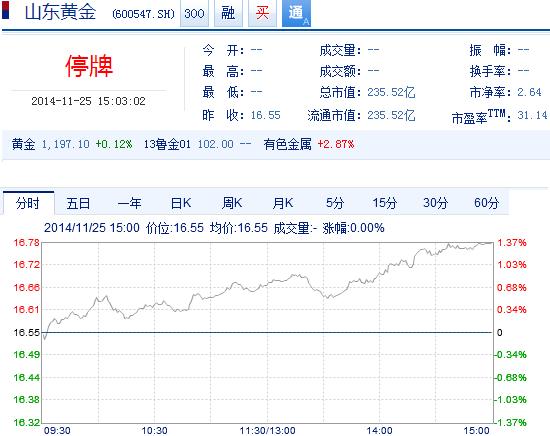The height and width of the screenshot is (436, 550).
Task: Click the red 买 buy badge
Action: click(262, 13)
